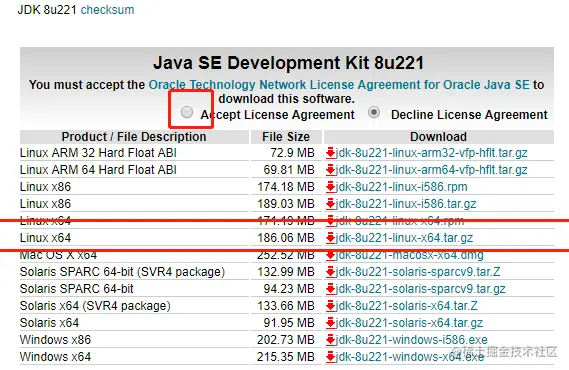Screen dimensions: 569x370
Task: Download jdk-8u221-linux-x64.tar.gz file
Action: tap(404, 238)
